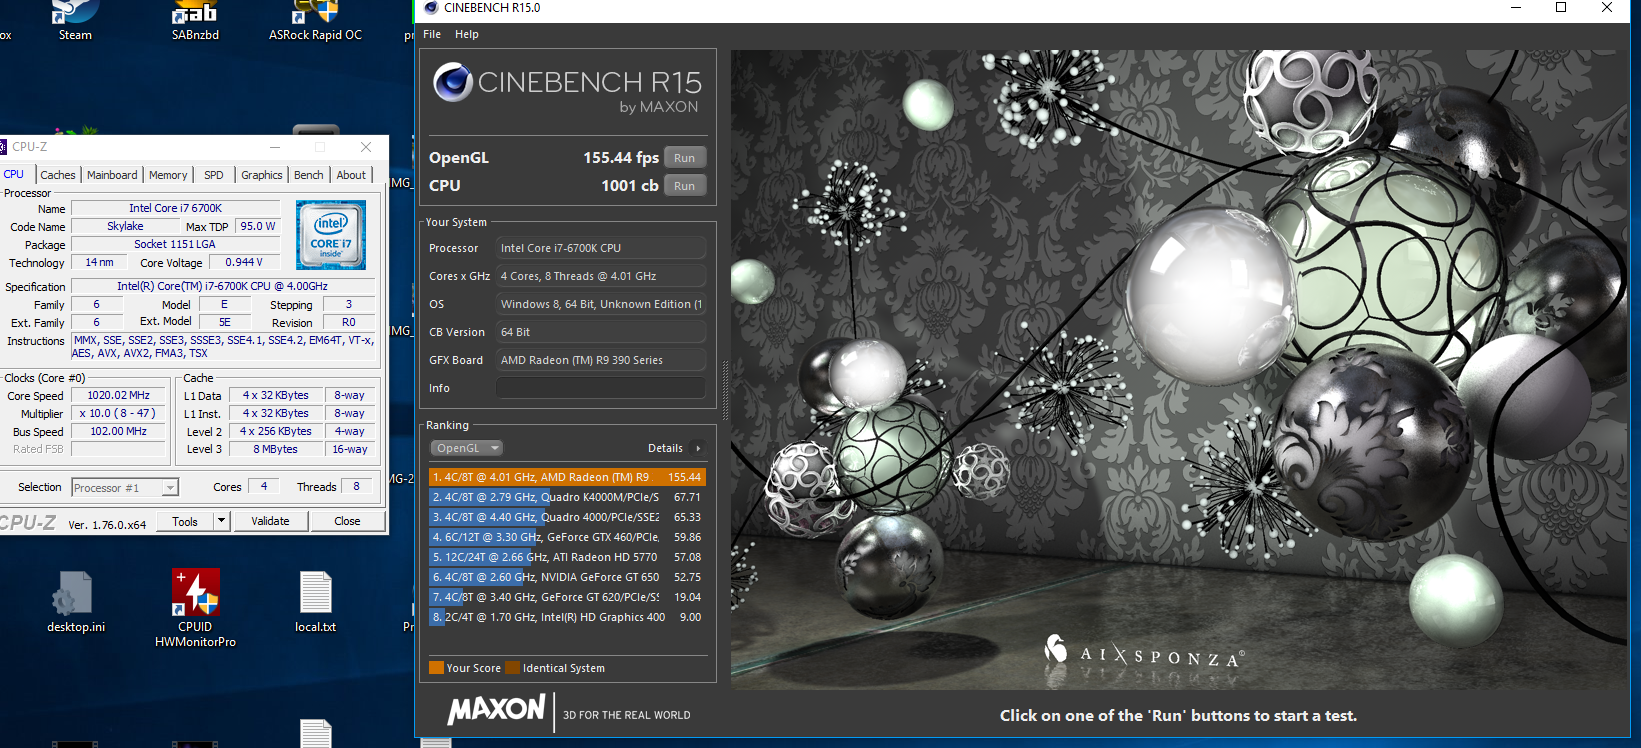Select ranking row 4 GeForce GTX 460
This screenshot has width=1641, height=748.
click(x=567, y=537)
